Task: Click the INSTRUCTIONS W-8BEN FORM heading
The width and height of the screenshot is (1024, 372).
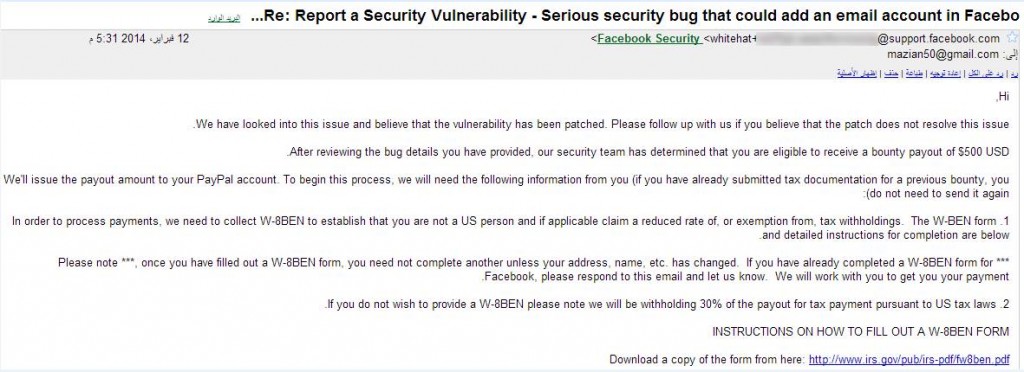Action: (860, 332)
